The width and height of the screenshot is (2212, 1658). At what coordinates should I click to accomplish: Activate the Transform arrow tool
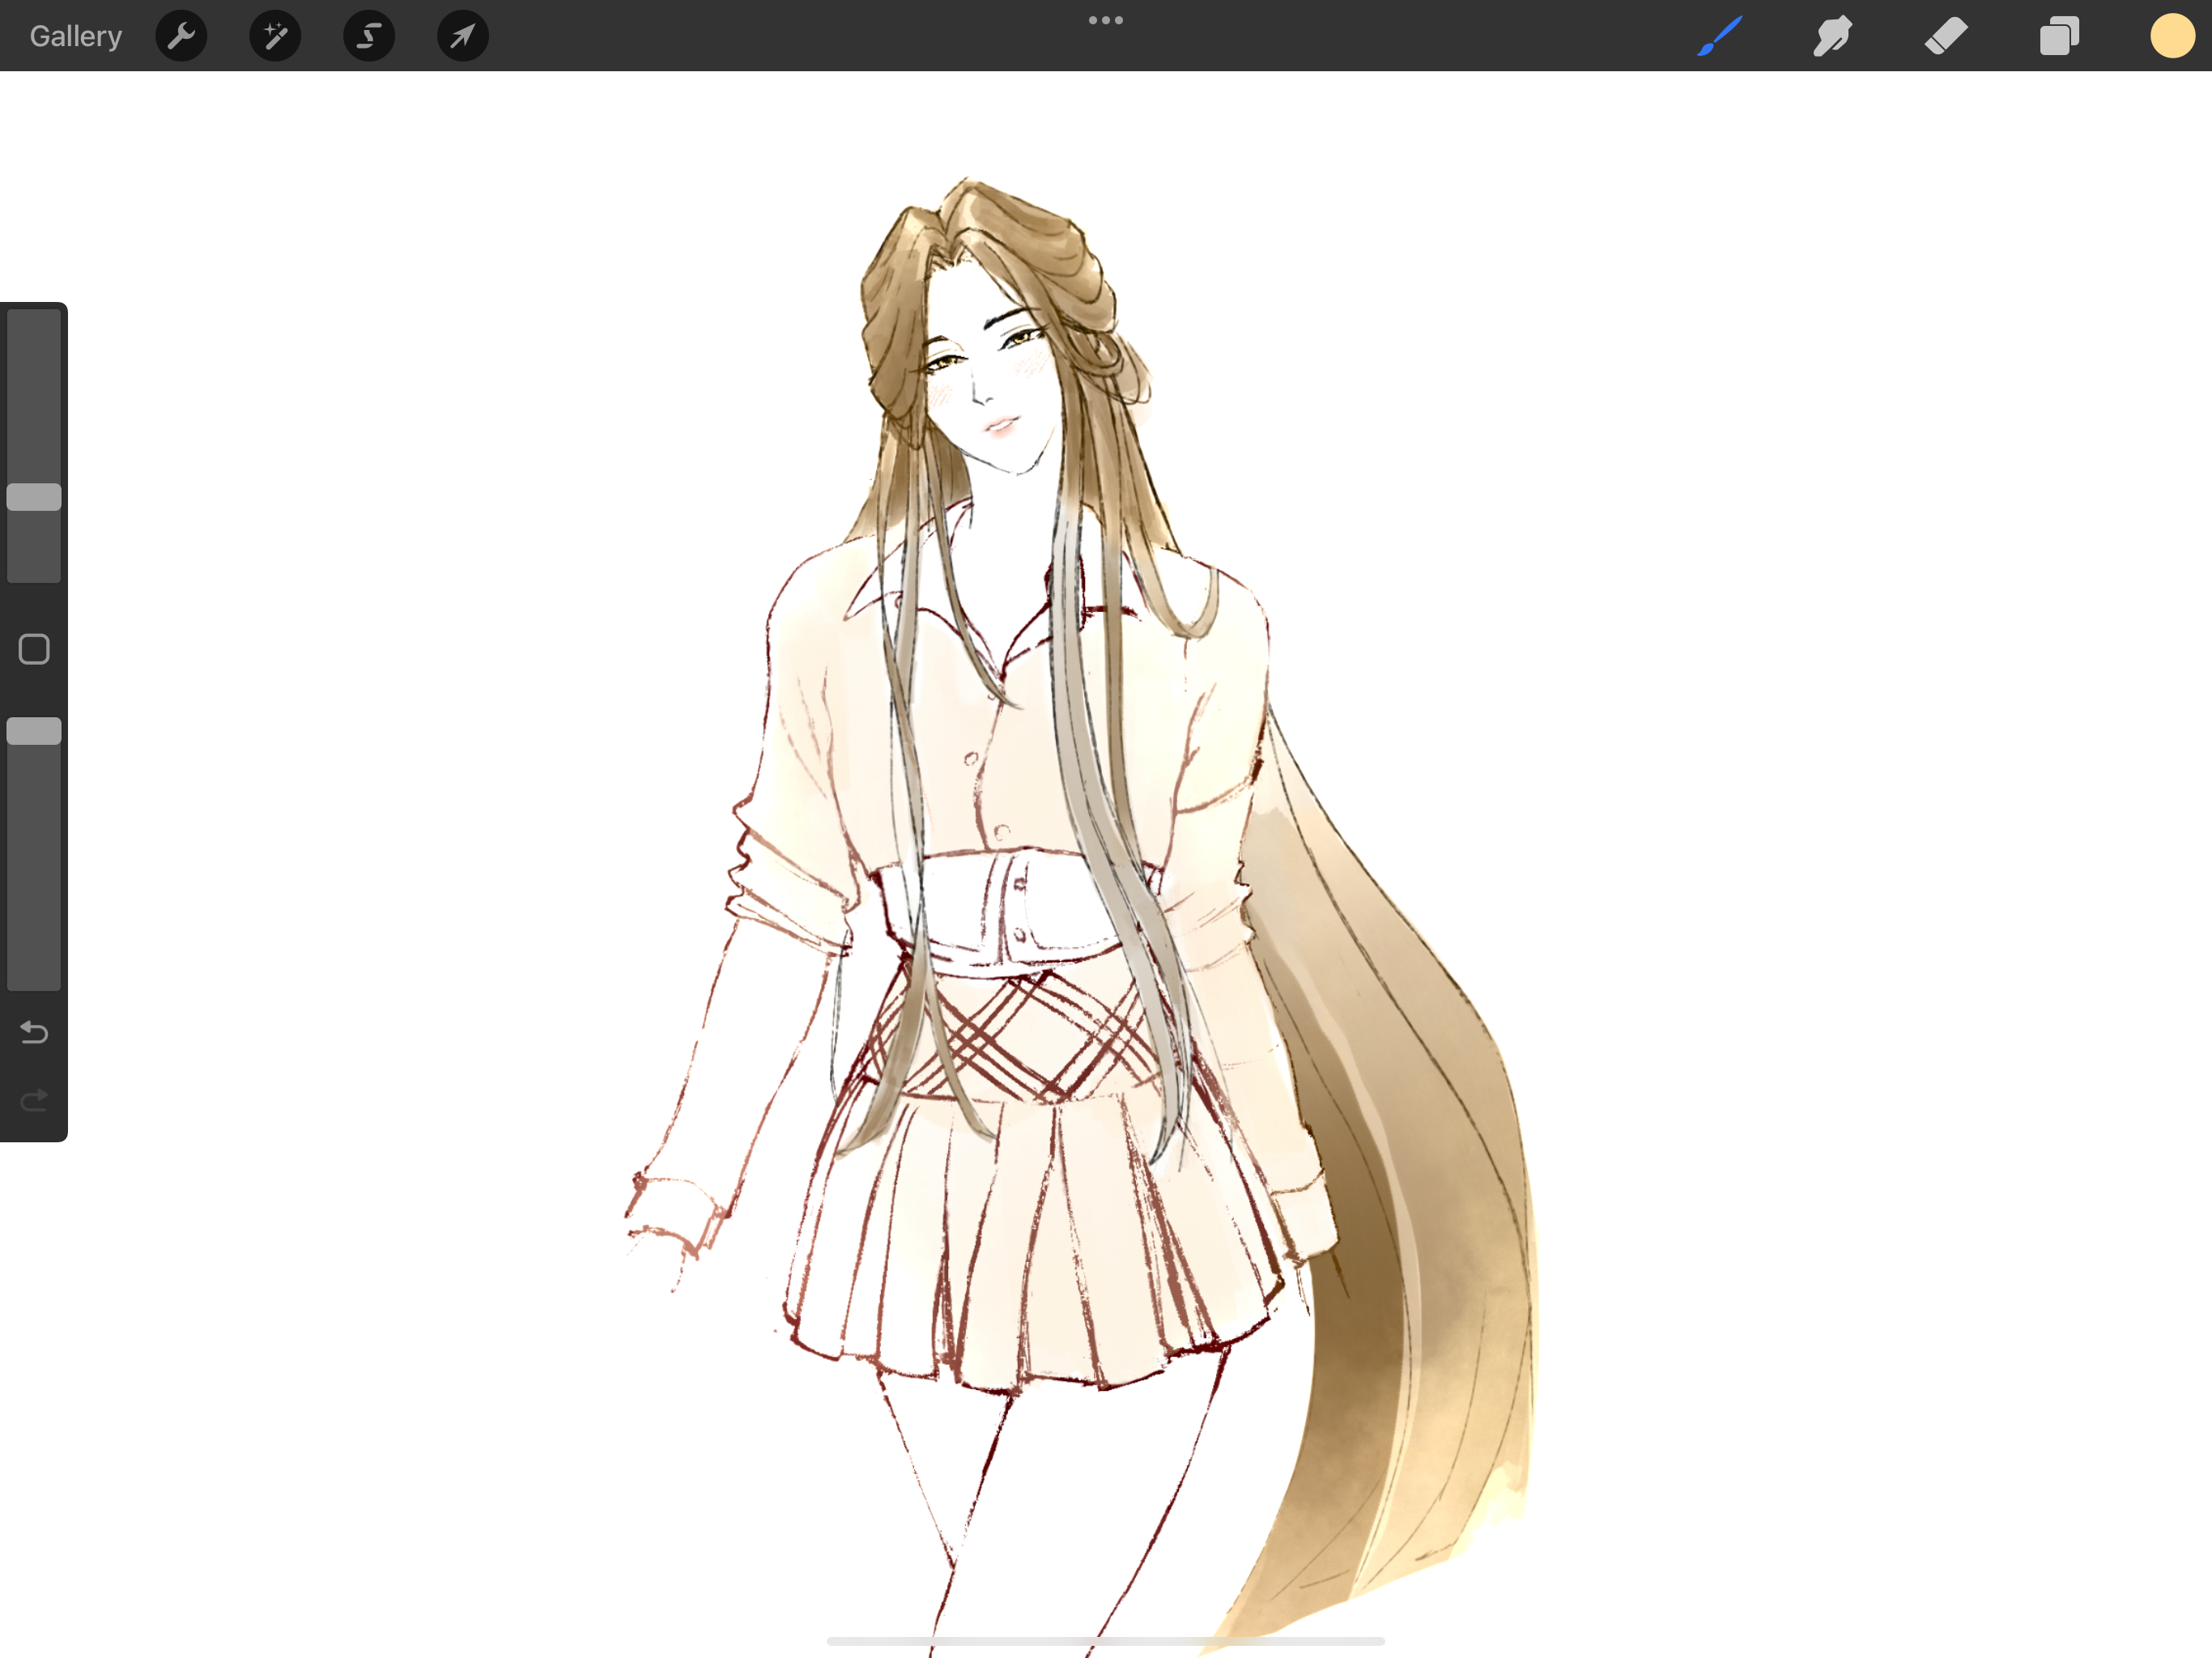click(x=463, y=36)
